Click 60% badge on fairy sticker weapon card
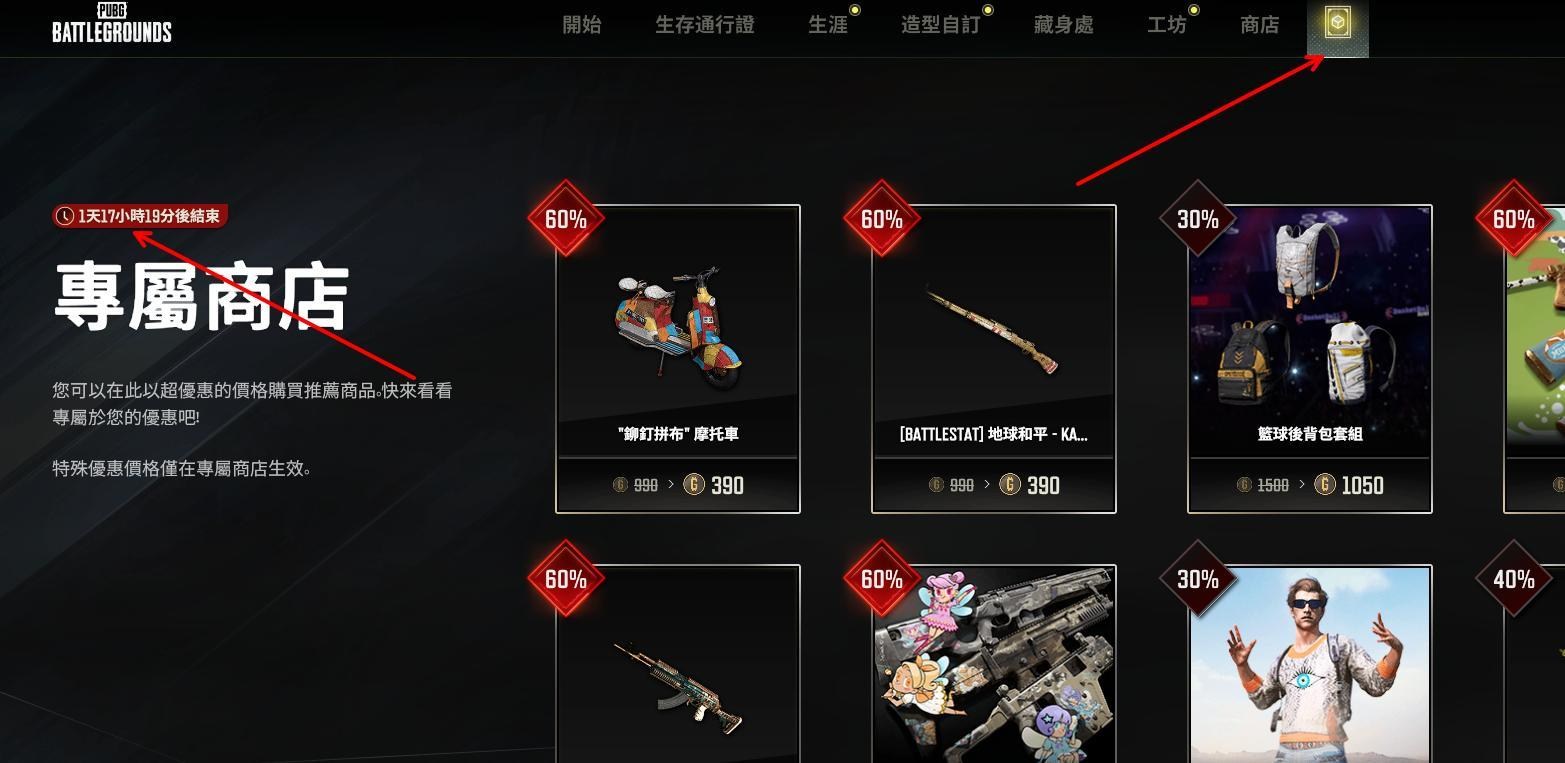The width and height of the screenshot is (1565, 763). click(882, 579)
